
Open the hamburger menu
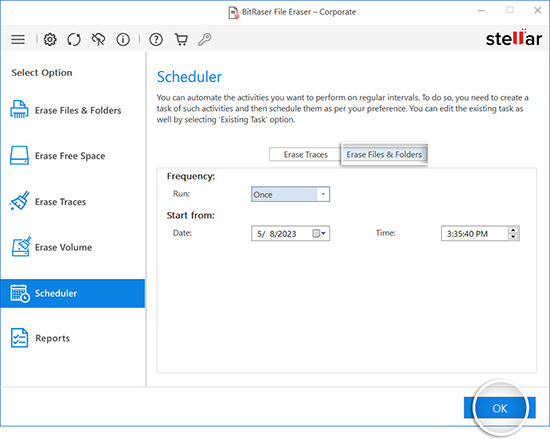tap(18, 39)
